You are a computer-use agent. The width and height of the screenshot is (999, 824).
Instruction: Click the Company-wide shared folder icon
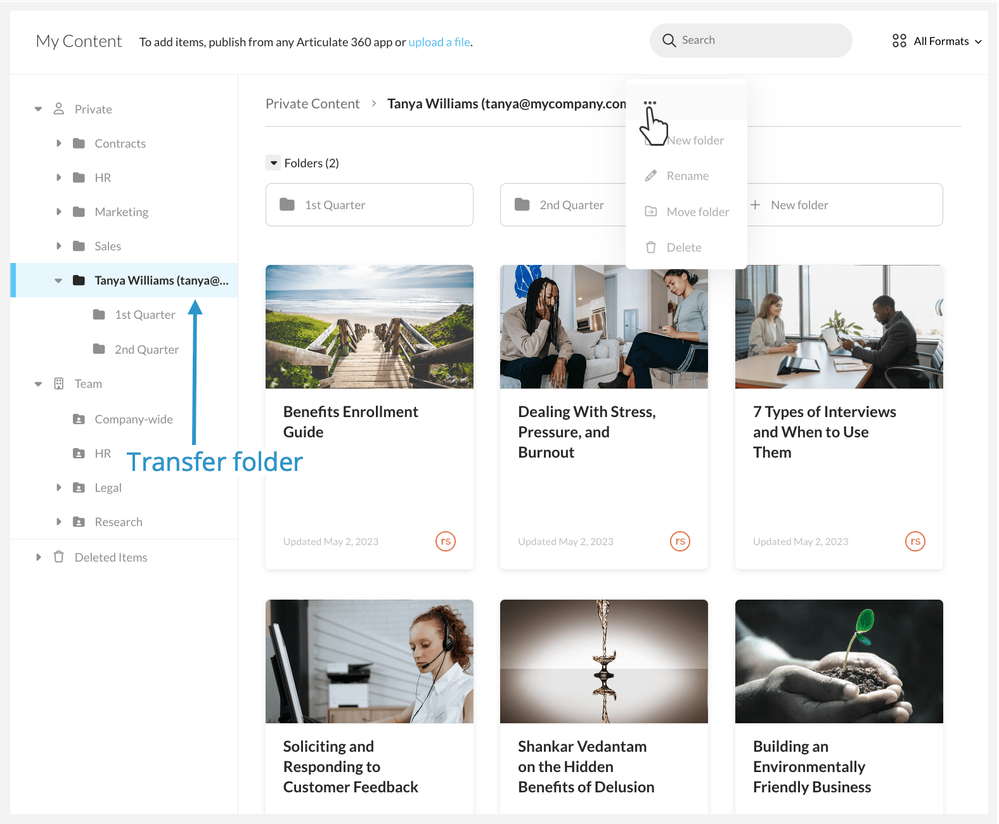[79, 419]
